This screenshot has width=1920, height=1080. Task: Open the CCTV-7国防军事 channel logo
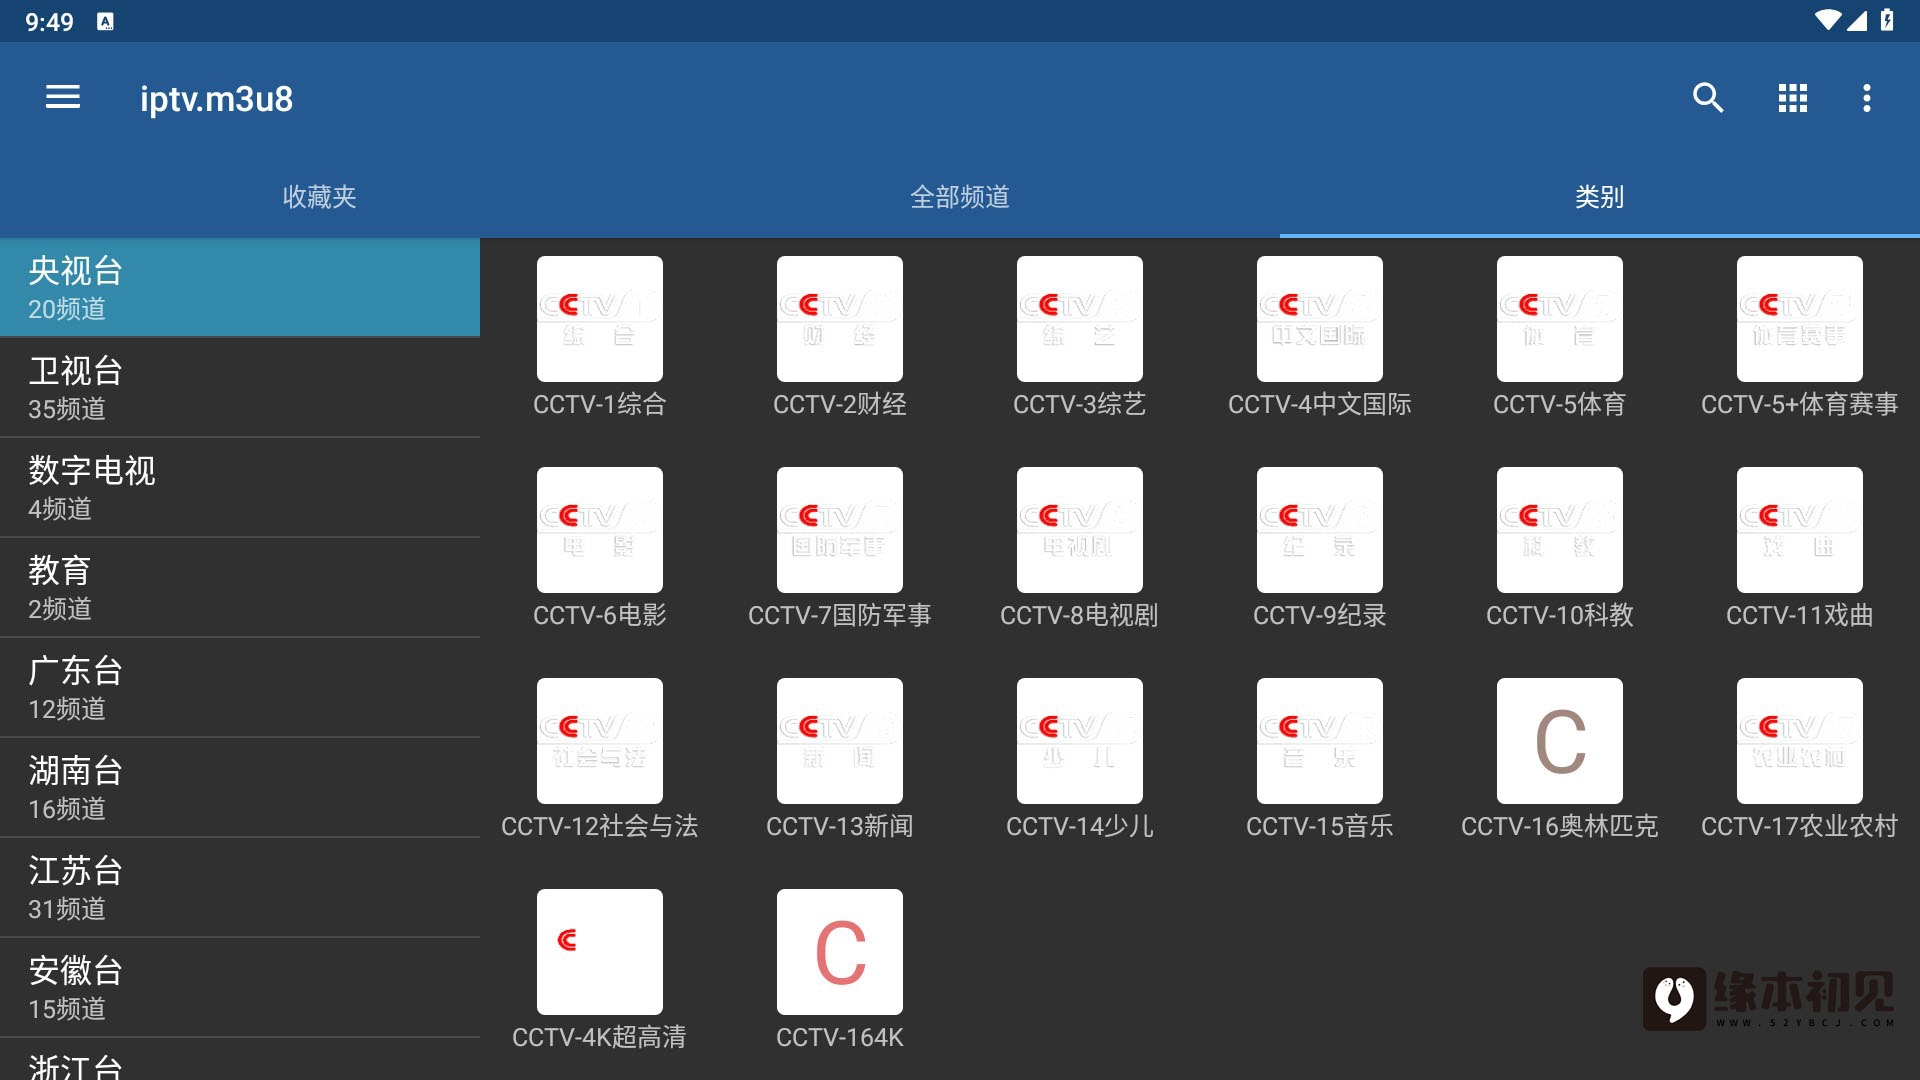pyautogui.click(x=840, y=530)
